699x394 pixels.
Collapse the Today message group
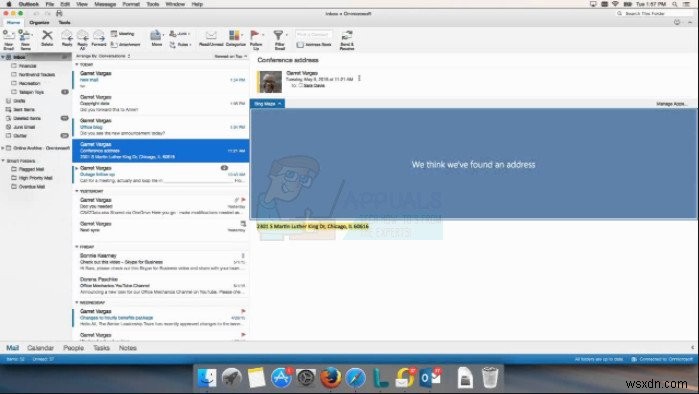point(77,65)
